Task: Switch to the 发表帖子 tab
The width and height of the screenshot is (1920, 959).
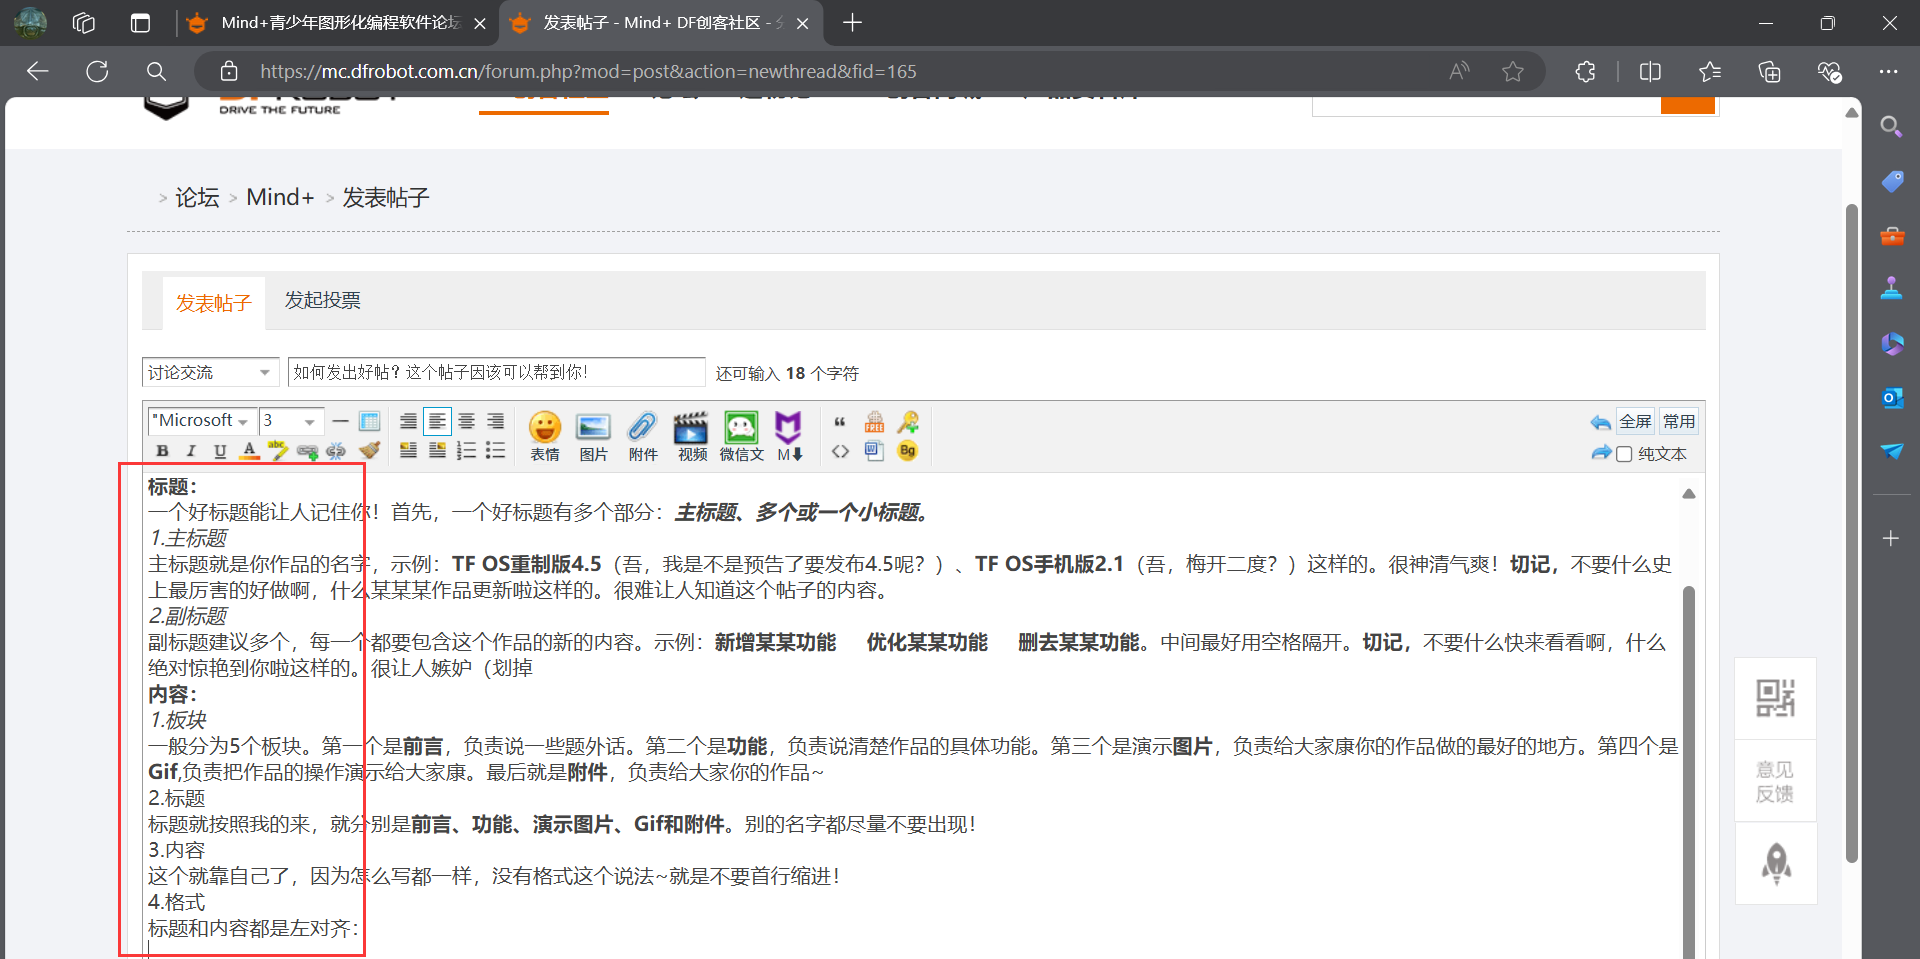Action: 214,303
